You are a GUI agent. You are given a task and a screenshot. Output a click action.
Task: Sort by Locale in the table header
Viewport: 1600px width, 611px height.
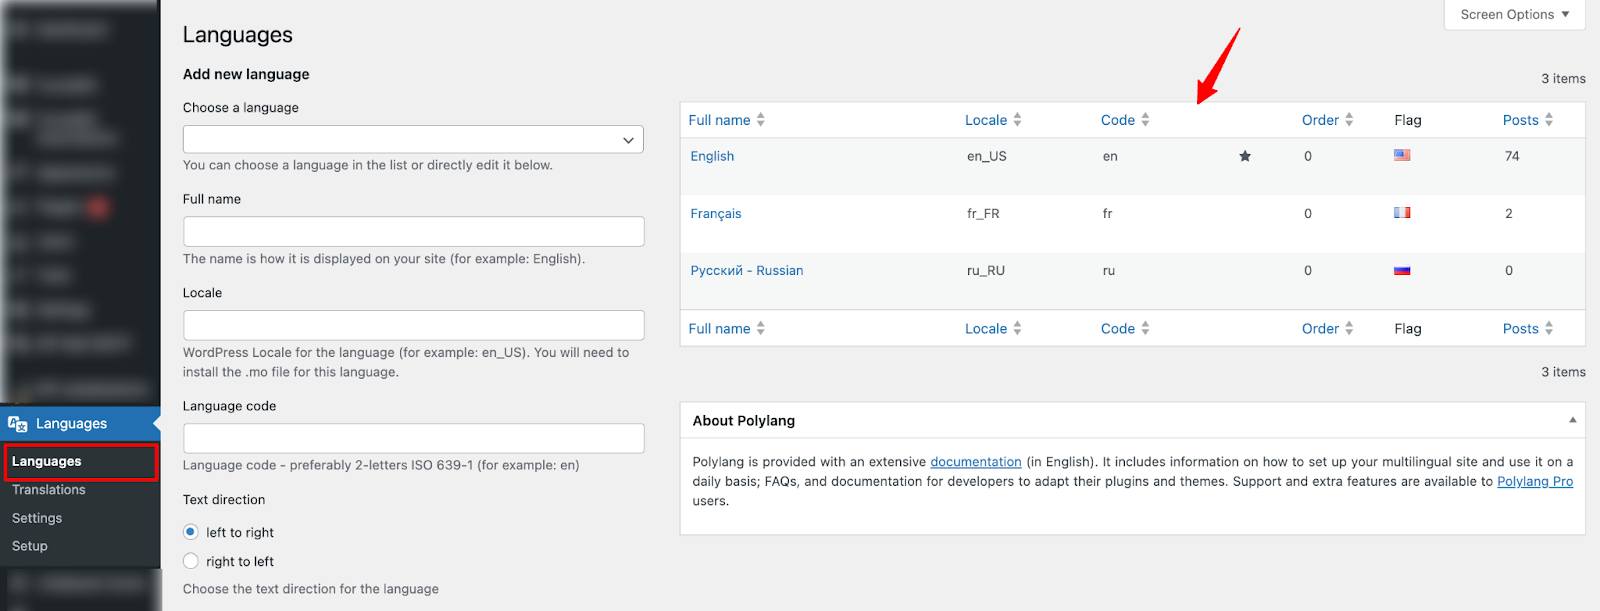(x=993, y=120)
